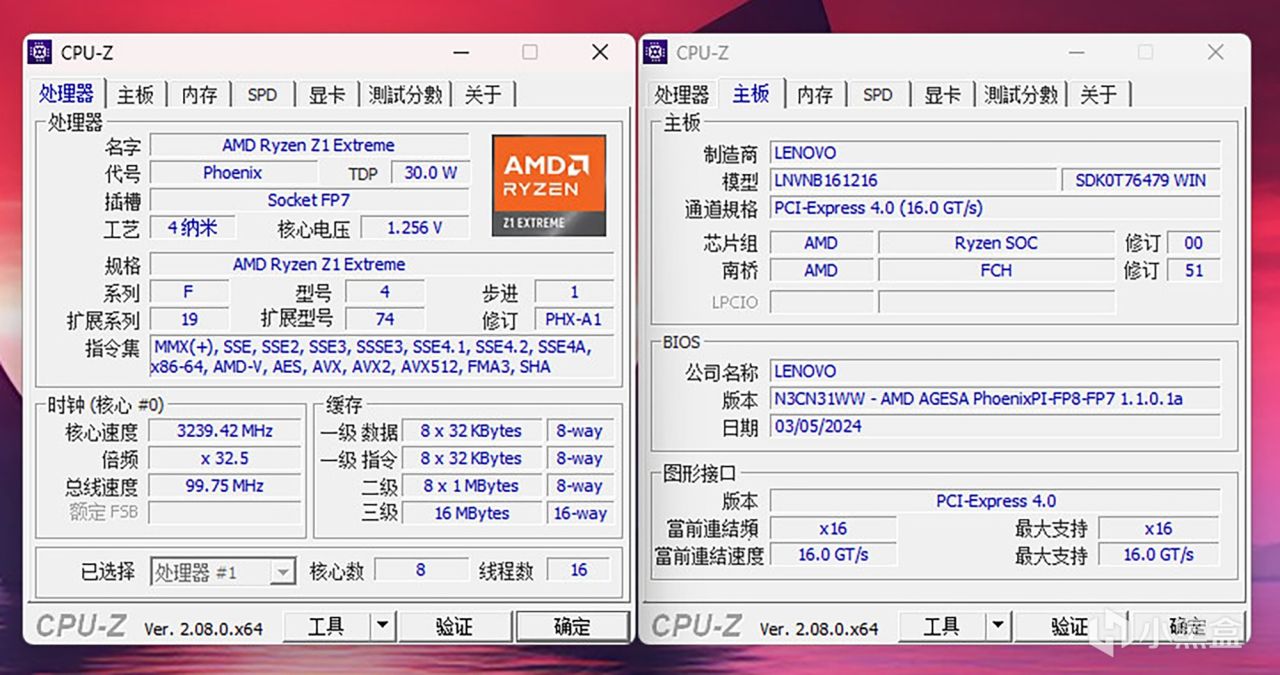1280x675 pixels.
Task: Open the 測試分數 tab in the right window
Action: click(1021, 94)
